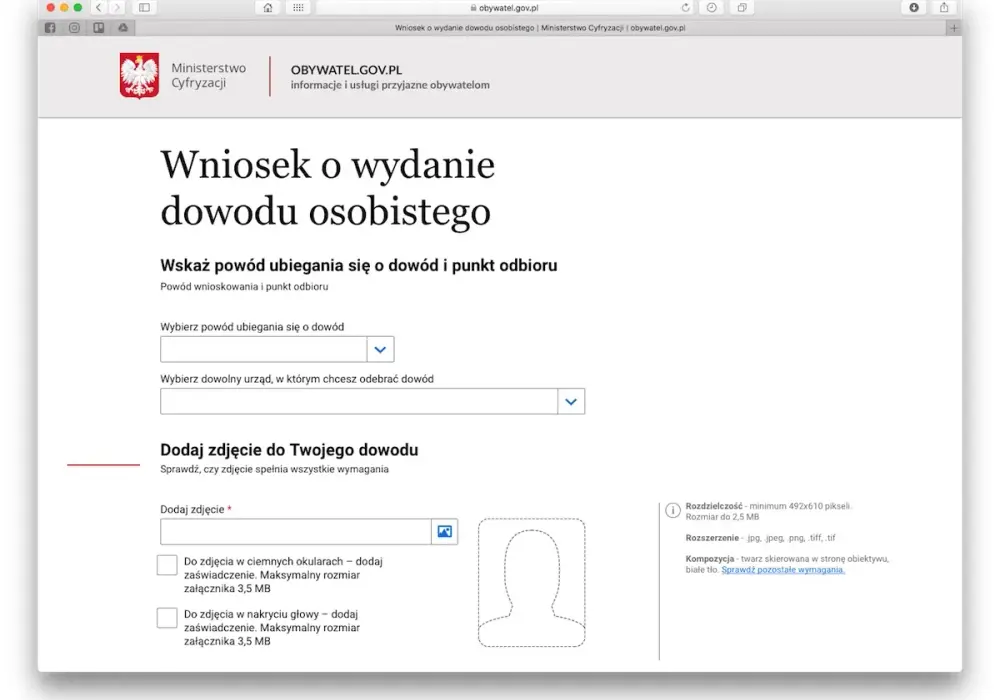Screen dimensions: 1000x700
Task: Show all tabs overview icon
Action: tap(742, 8)
